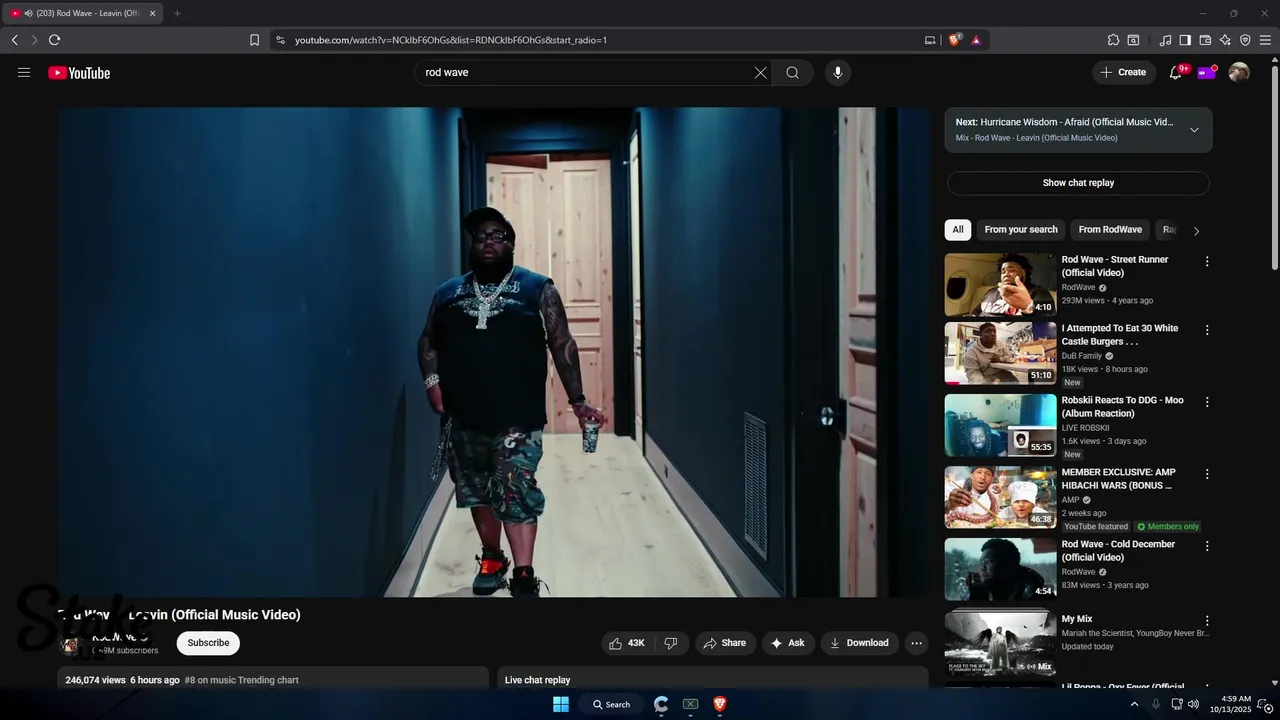Reload the page
The image size is (1280, 720).
[54, 40]
